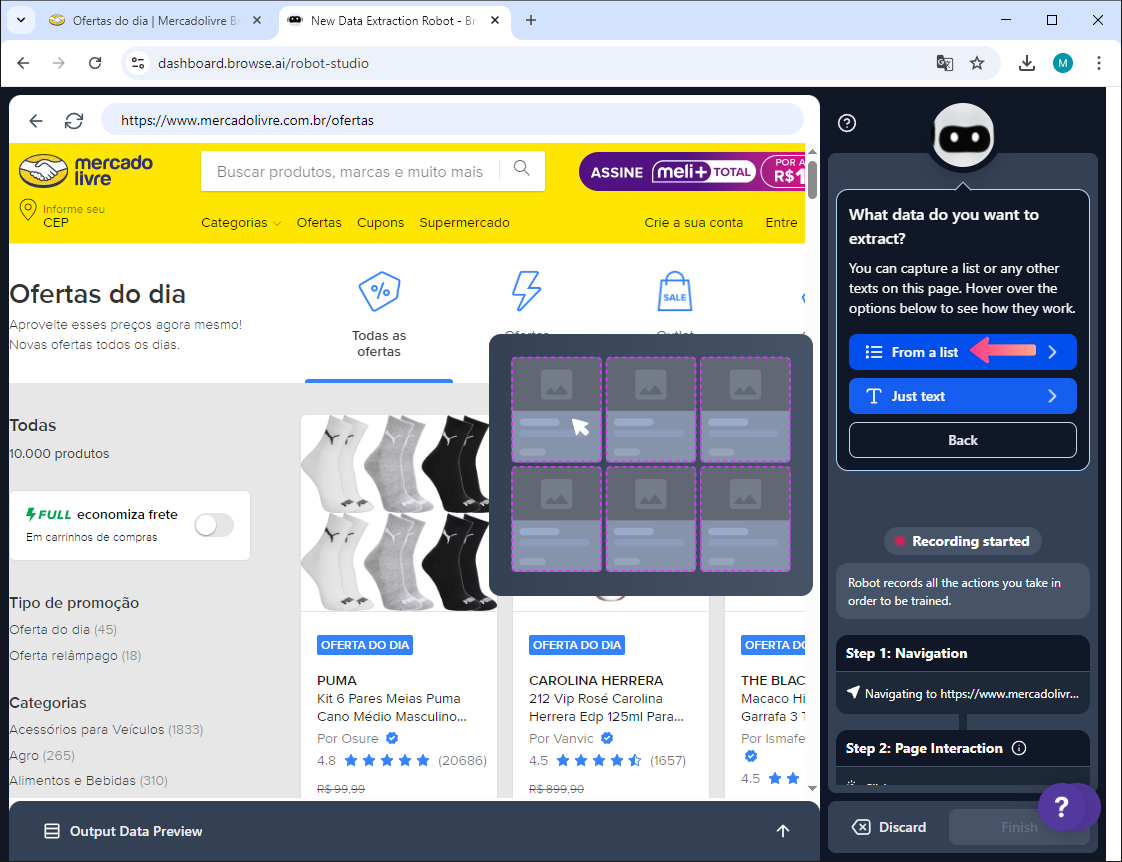Click the Por Vanvic seller text
Viewport: 1122px width, 862px height.
pos(561,738)
